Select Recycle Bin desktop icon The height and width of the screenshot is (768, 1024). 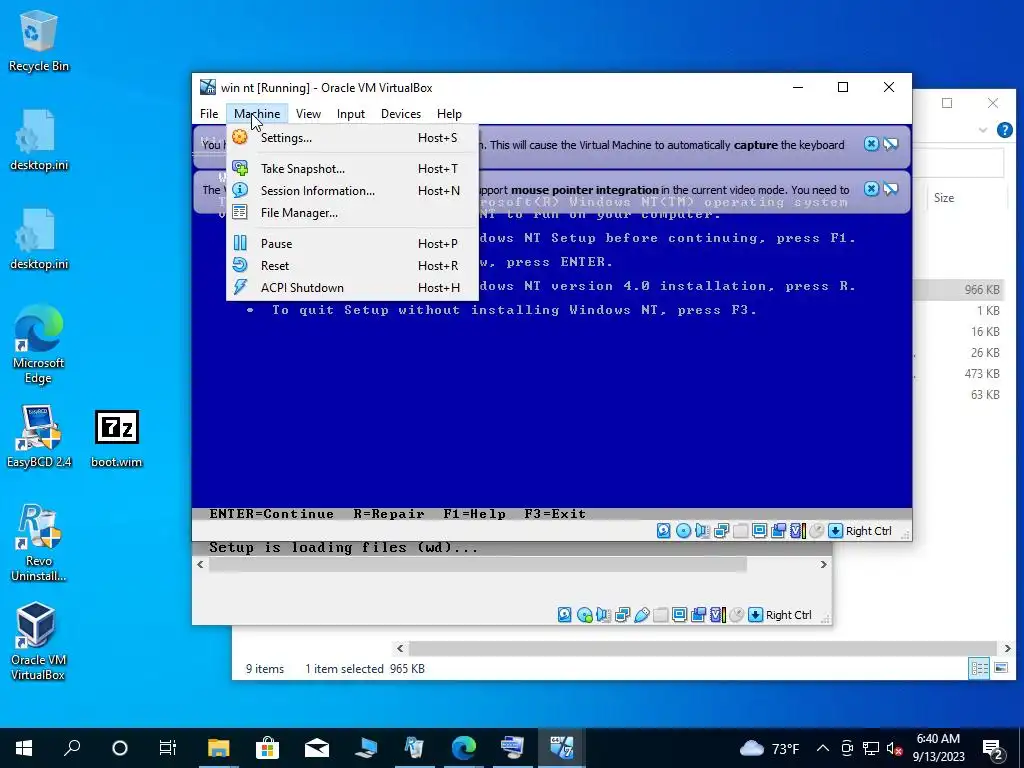(39, 41)
